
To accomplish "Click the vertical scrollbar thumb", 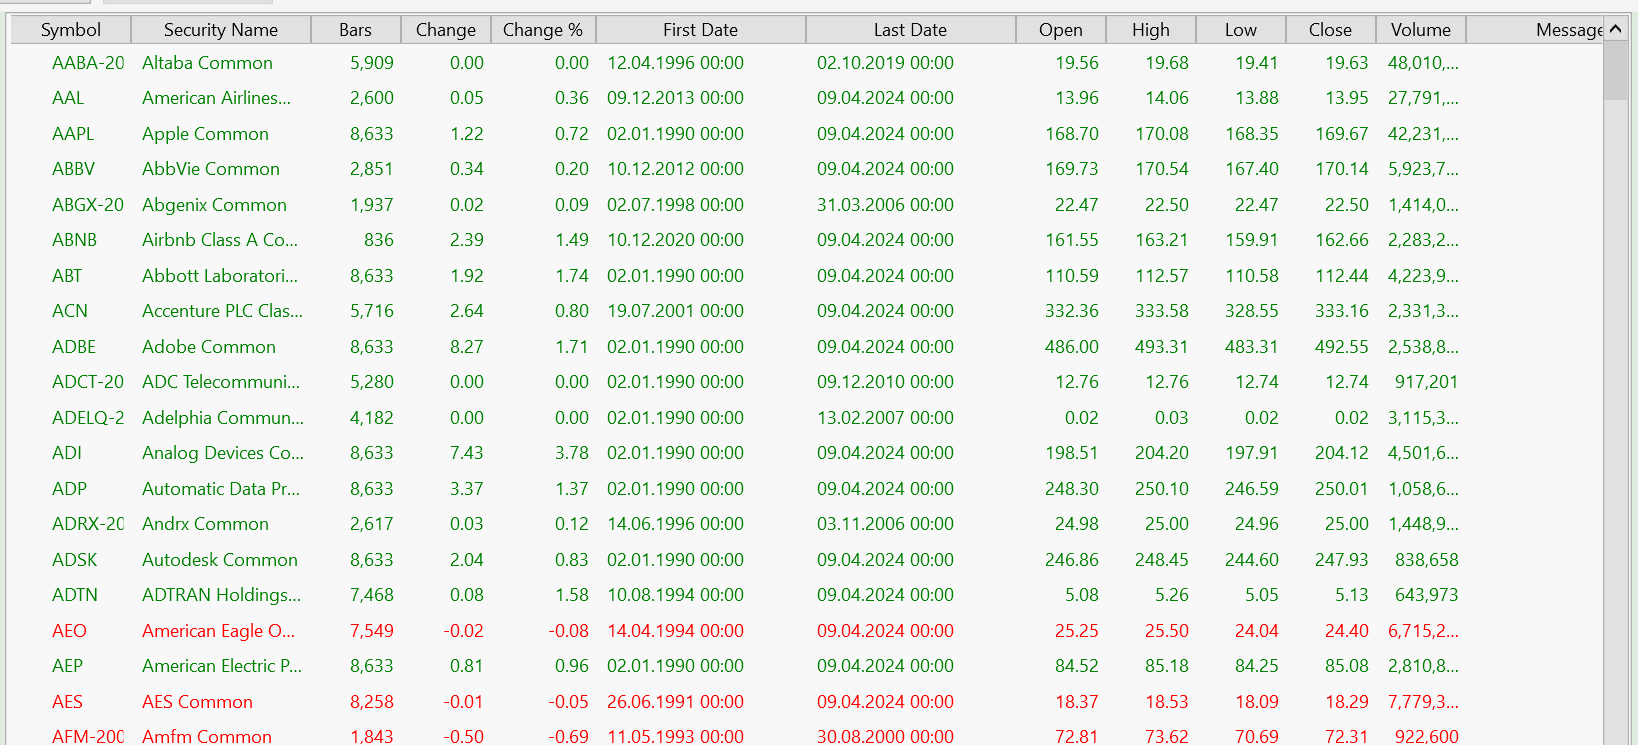I will click(1615, 72).
